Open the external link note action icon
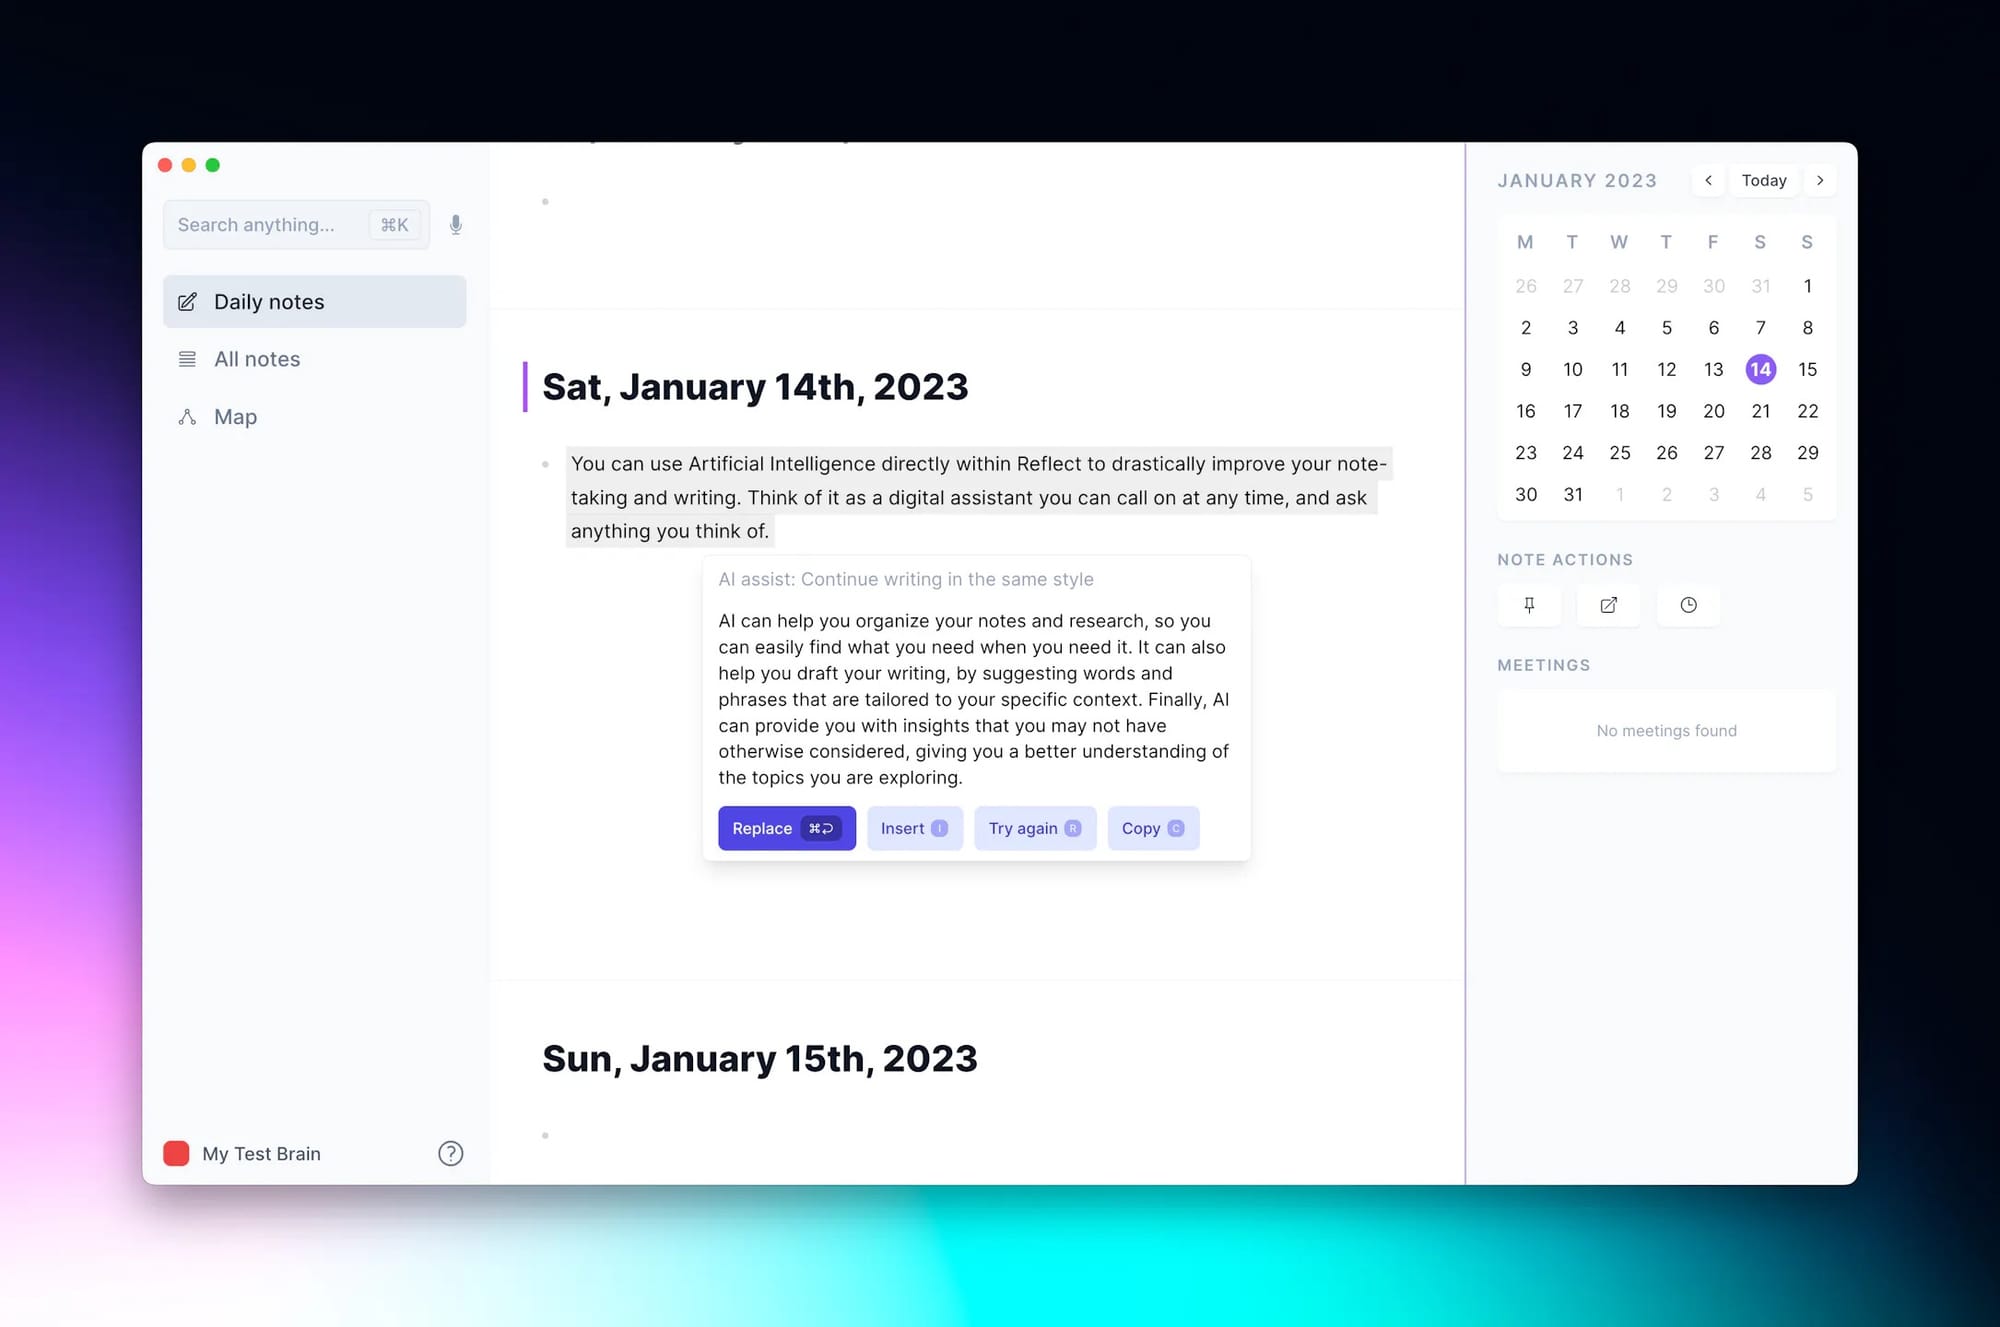 click(x=1608, y=603)
